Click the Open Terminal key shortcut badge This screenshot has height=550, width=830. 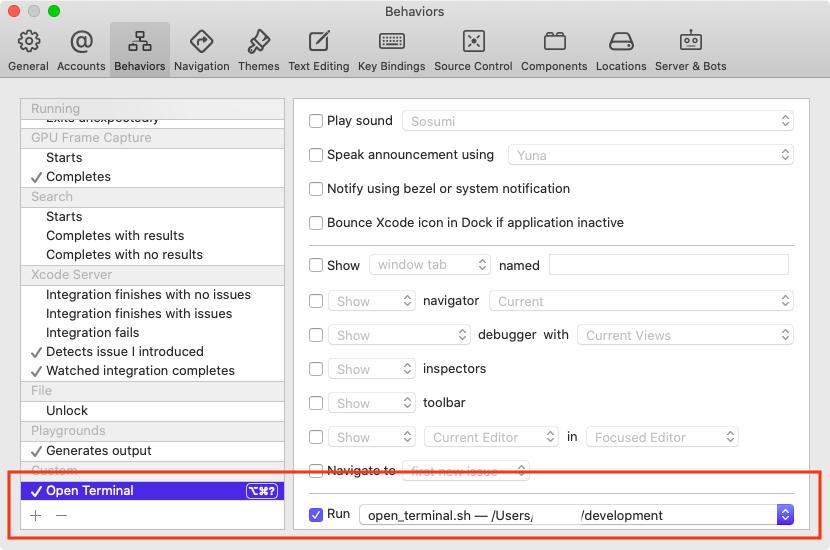[261, 491]
